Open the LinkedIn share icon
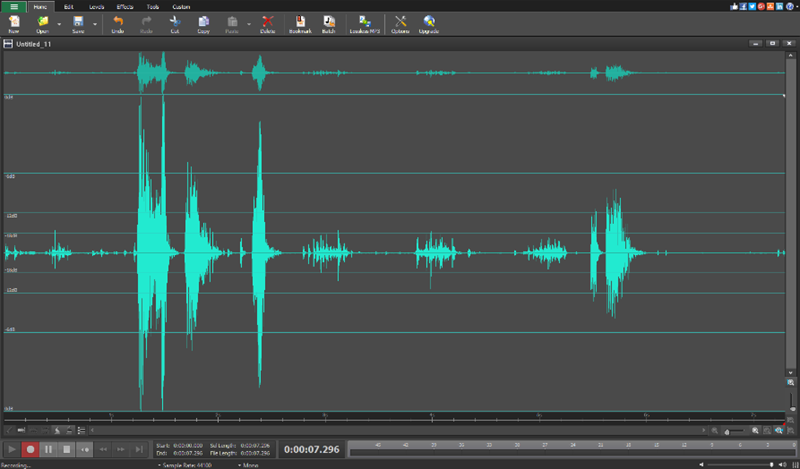The height and width of the screenshot is (469, 800). [x=780, y=6]
